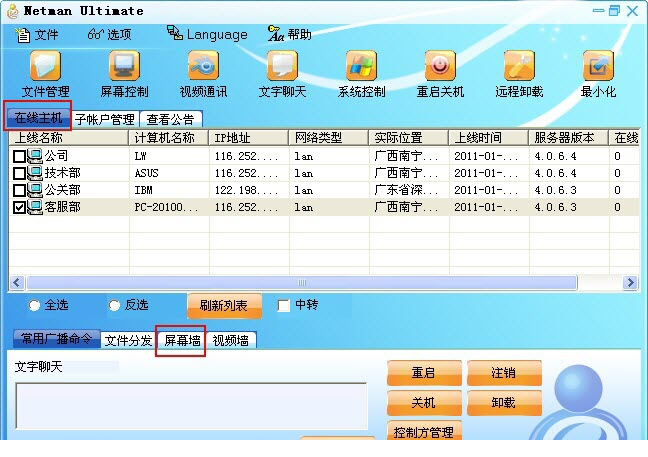The width and height of the screenshot is (648, 457).
Task: Click the 卸载 uninstall button
Action: pos(504,402)
